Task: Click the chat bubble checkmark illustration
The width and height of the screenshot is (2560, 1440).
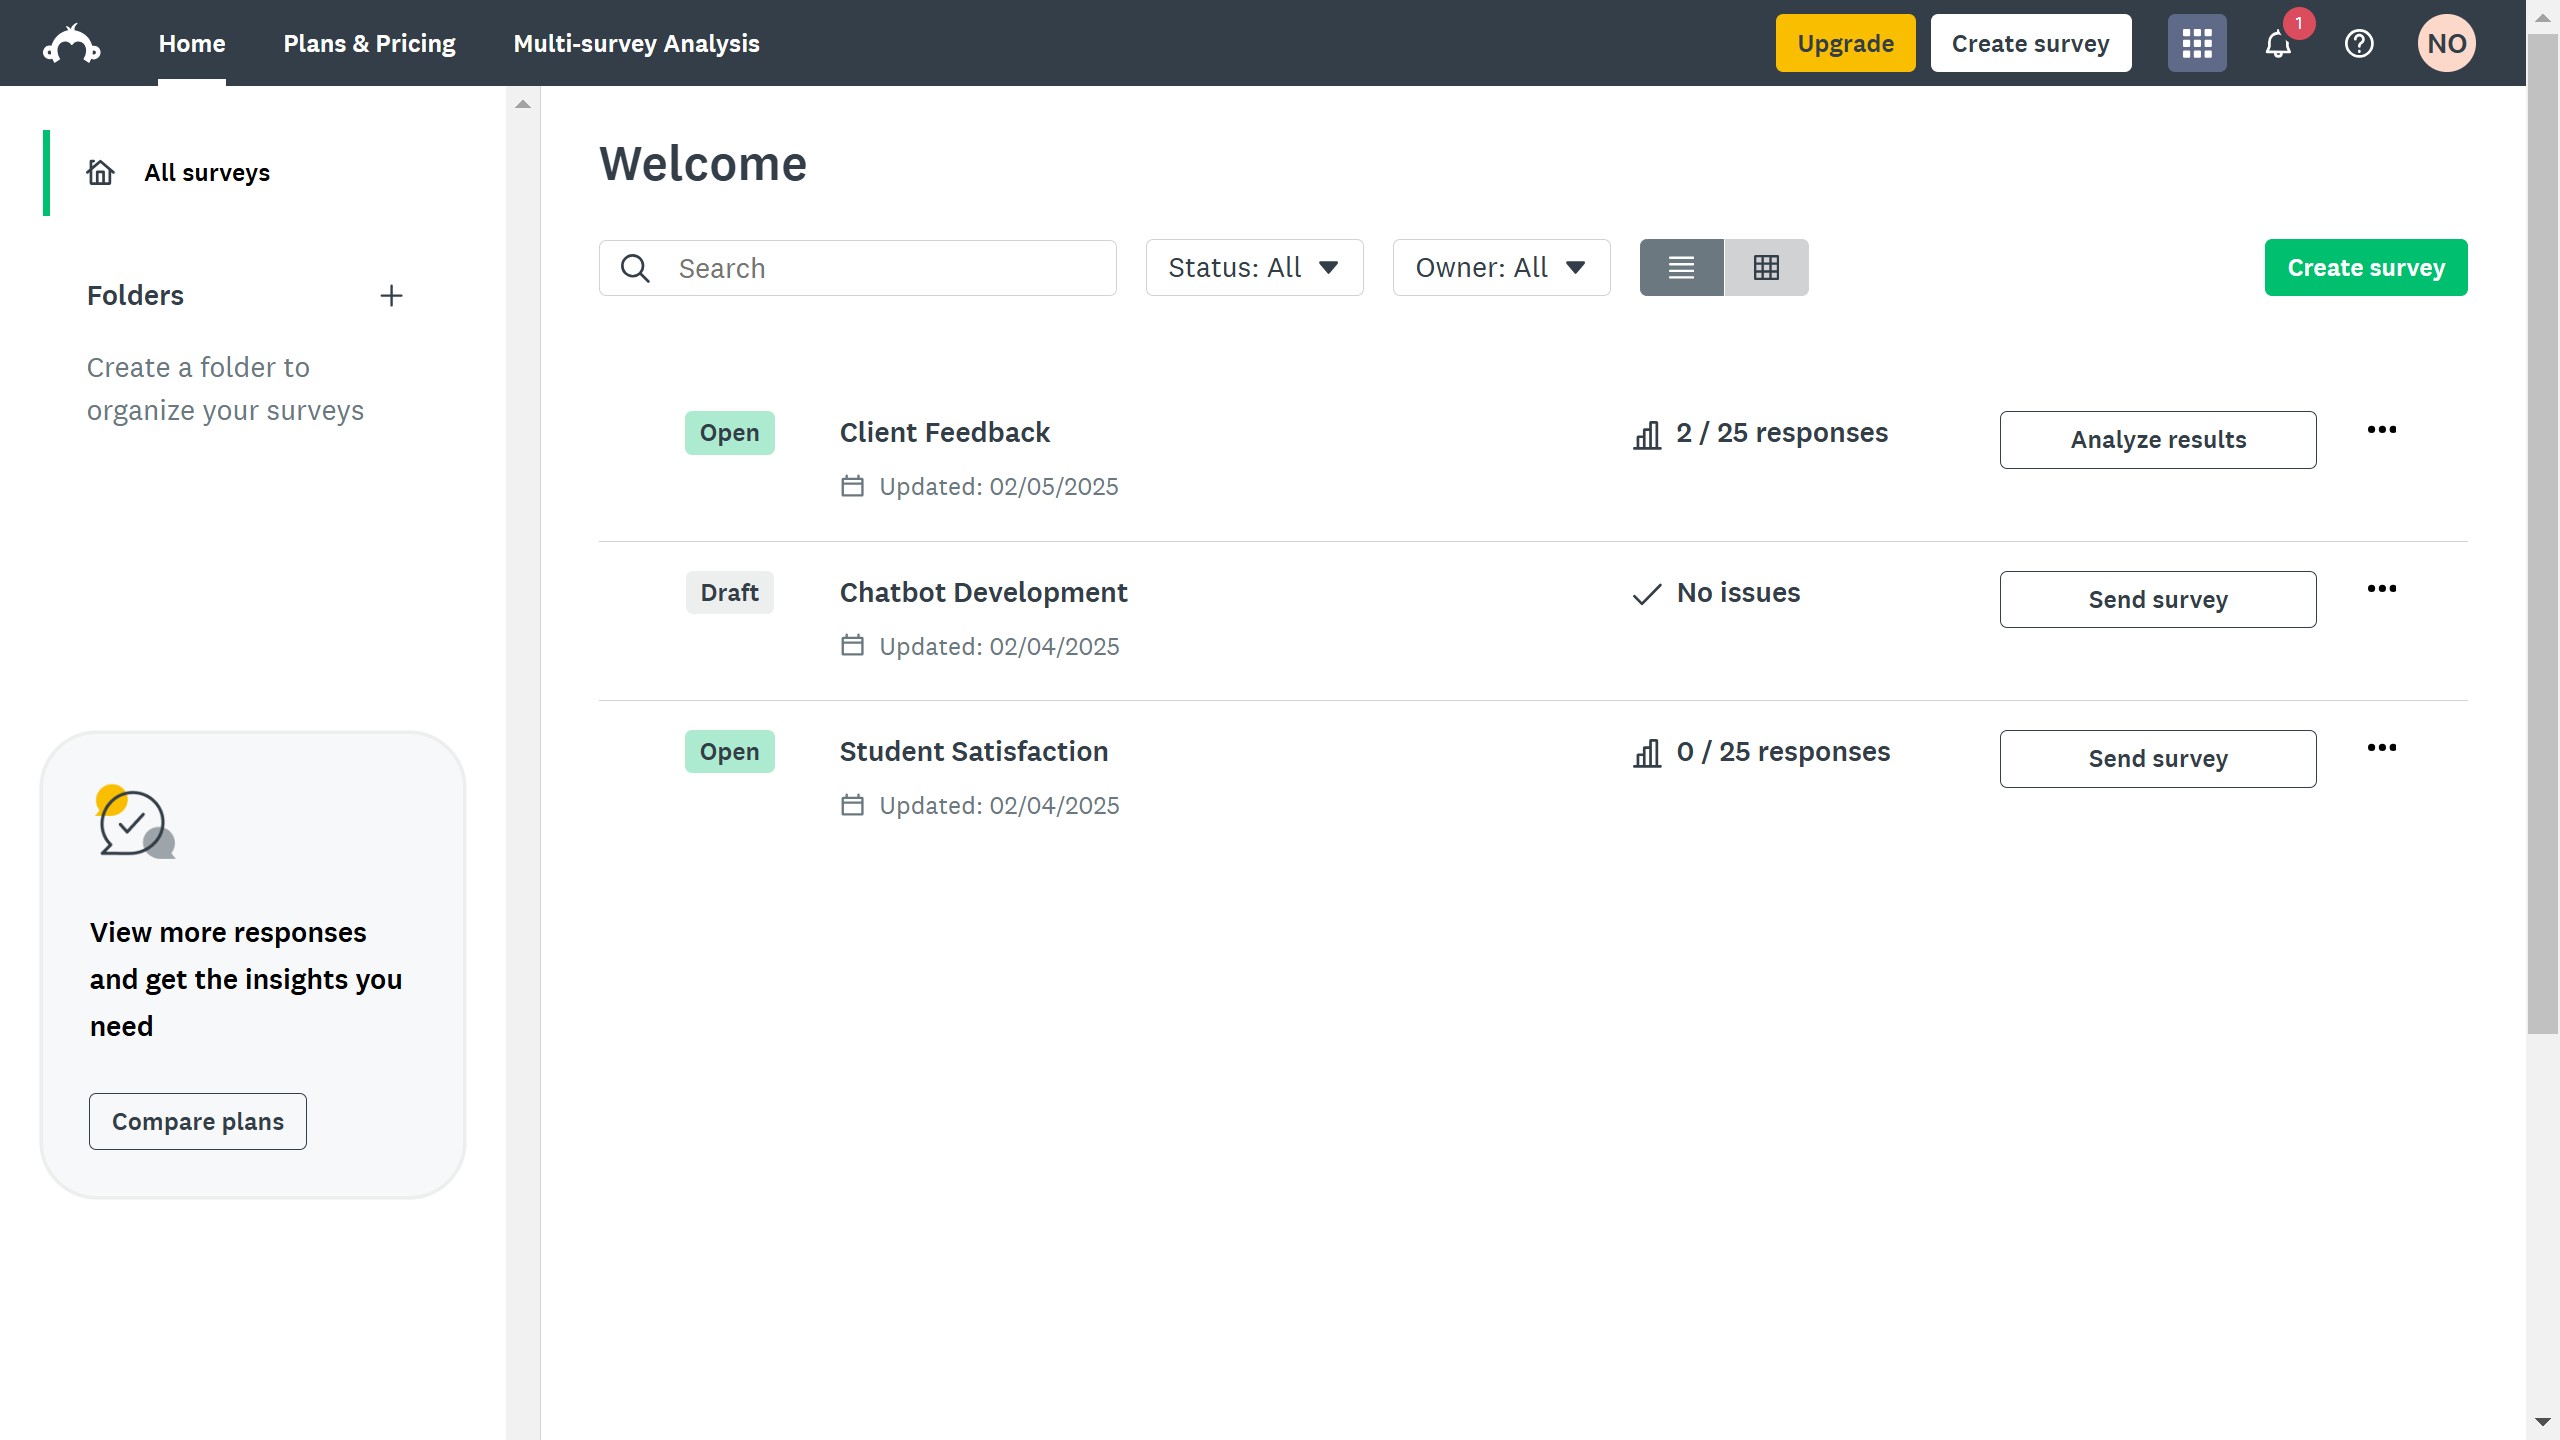Action: 135,822
